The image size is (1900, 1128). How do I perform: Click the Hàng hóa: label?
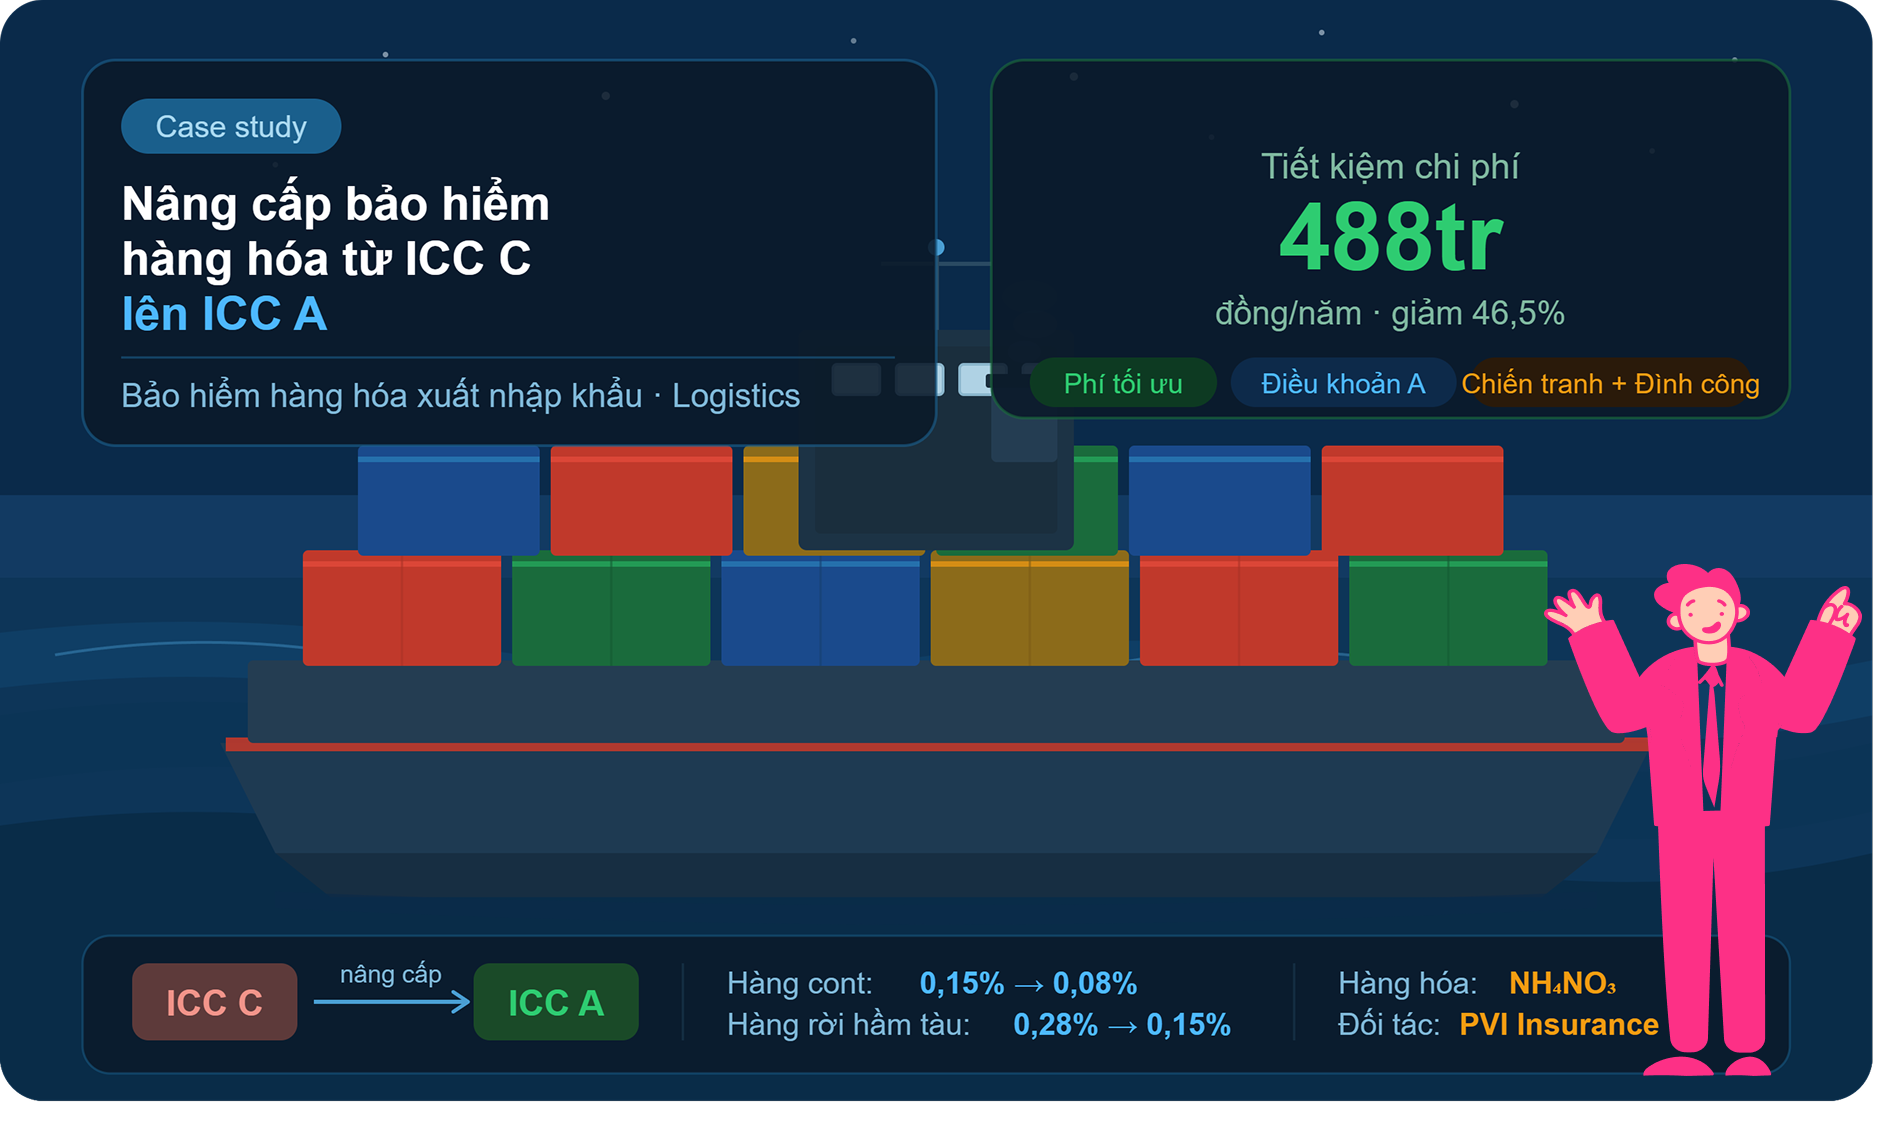(x=1408, y=983)
